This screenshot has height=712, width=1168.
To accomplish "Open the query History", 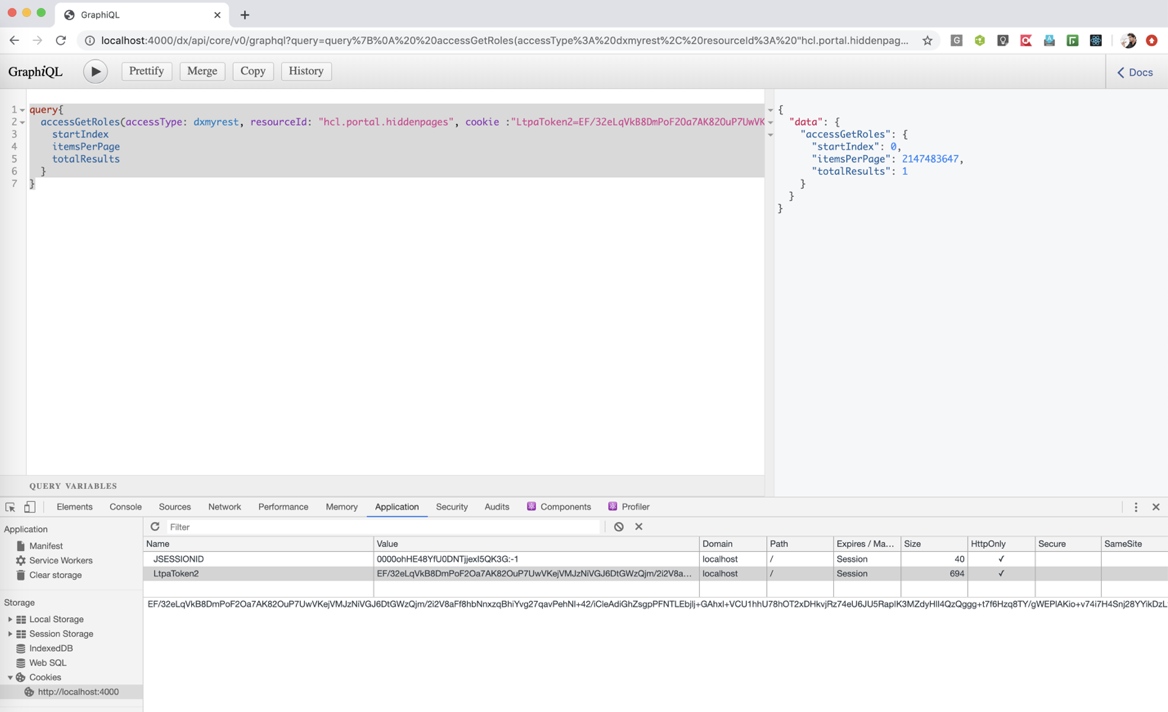I will click(306, 71).
